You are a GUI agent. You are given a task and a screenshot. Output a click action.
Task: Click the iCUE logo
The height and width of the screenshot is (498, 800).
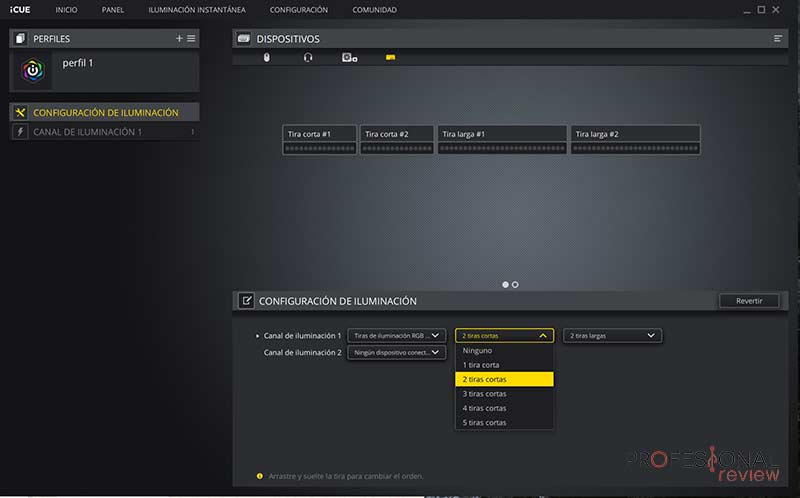tap(20, 10)
